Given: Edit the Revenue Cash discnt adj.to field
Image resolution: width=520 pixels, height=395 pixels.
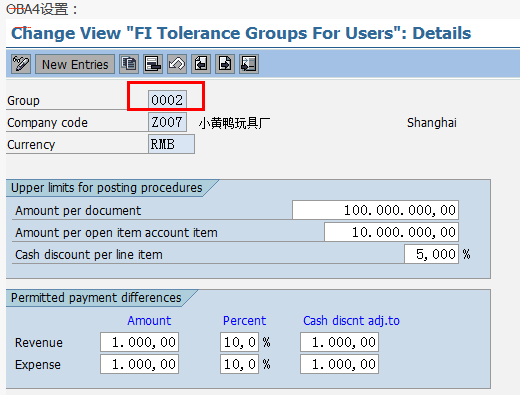Looking at the screenshot, I should tap(339, 342).
